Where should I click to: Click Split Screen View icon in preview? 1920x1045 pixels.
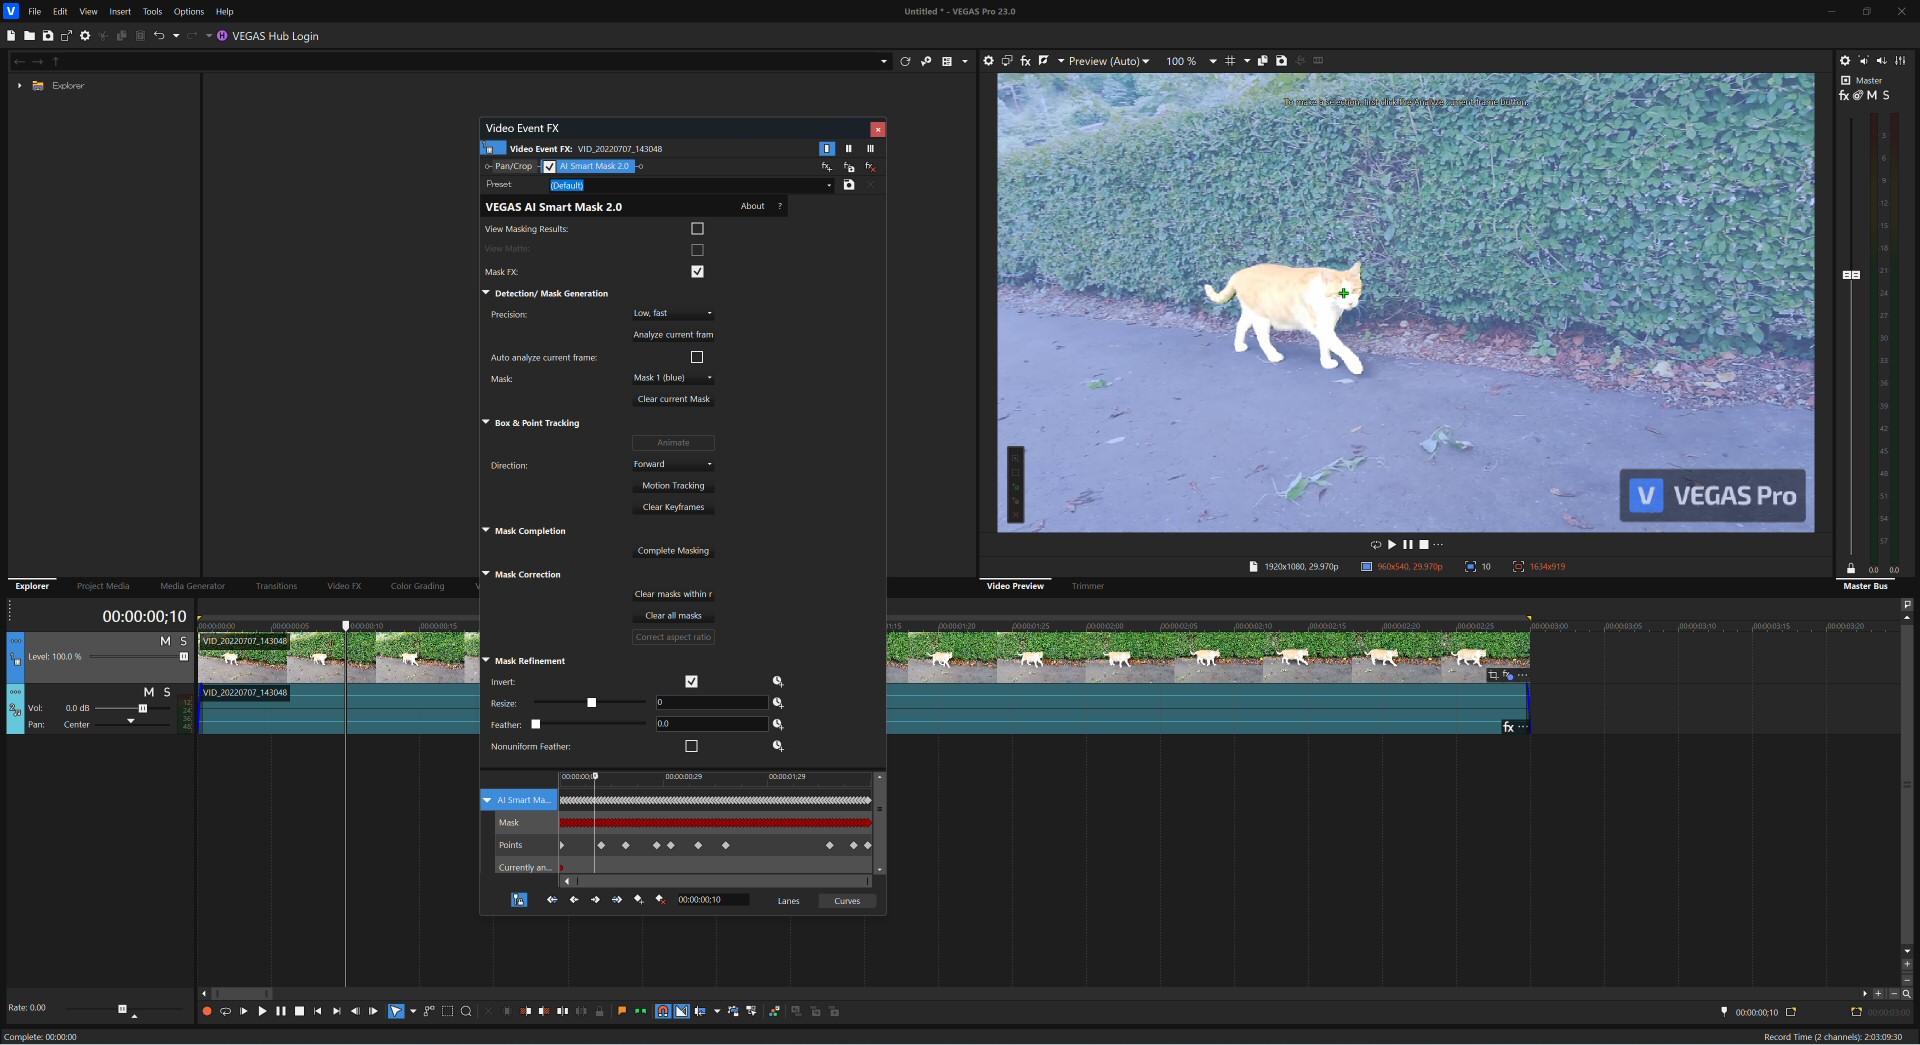[1044, 61]
